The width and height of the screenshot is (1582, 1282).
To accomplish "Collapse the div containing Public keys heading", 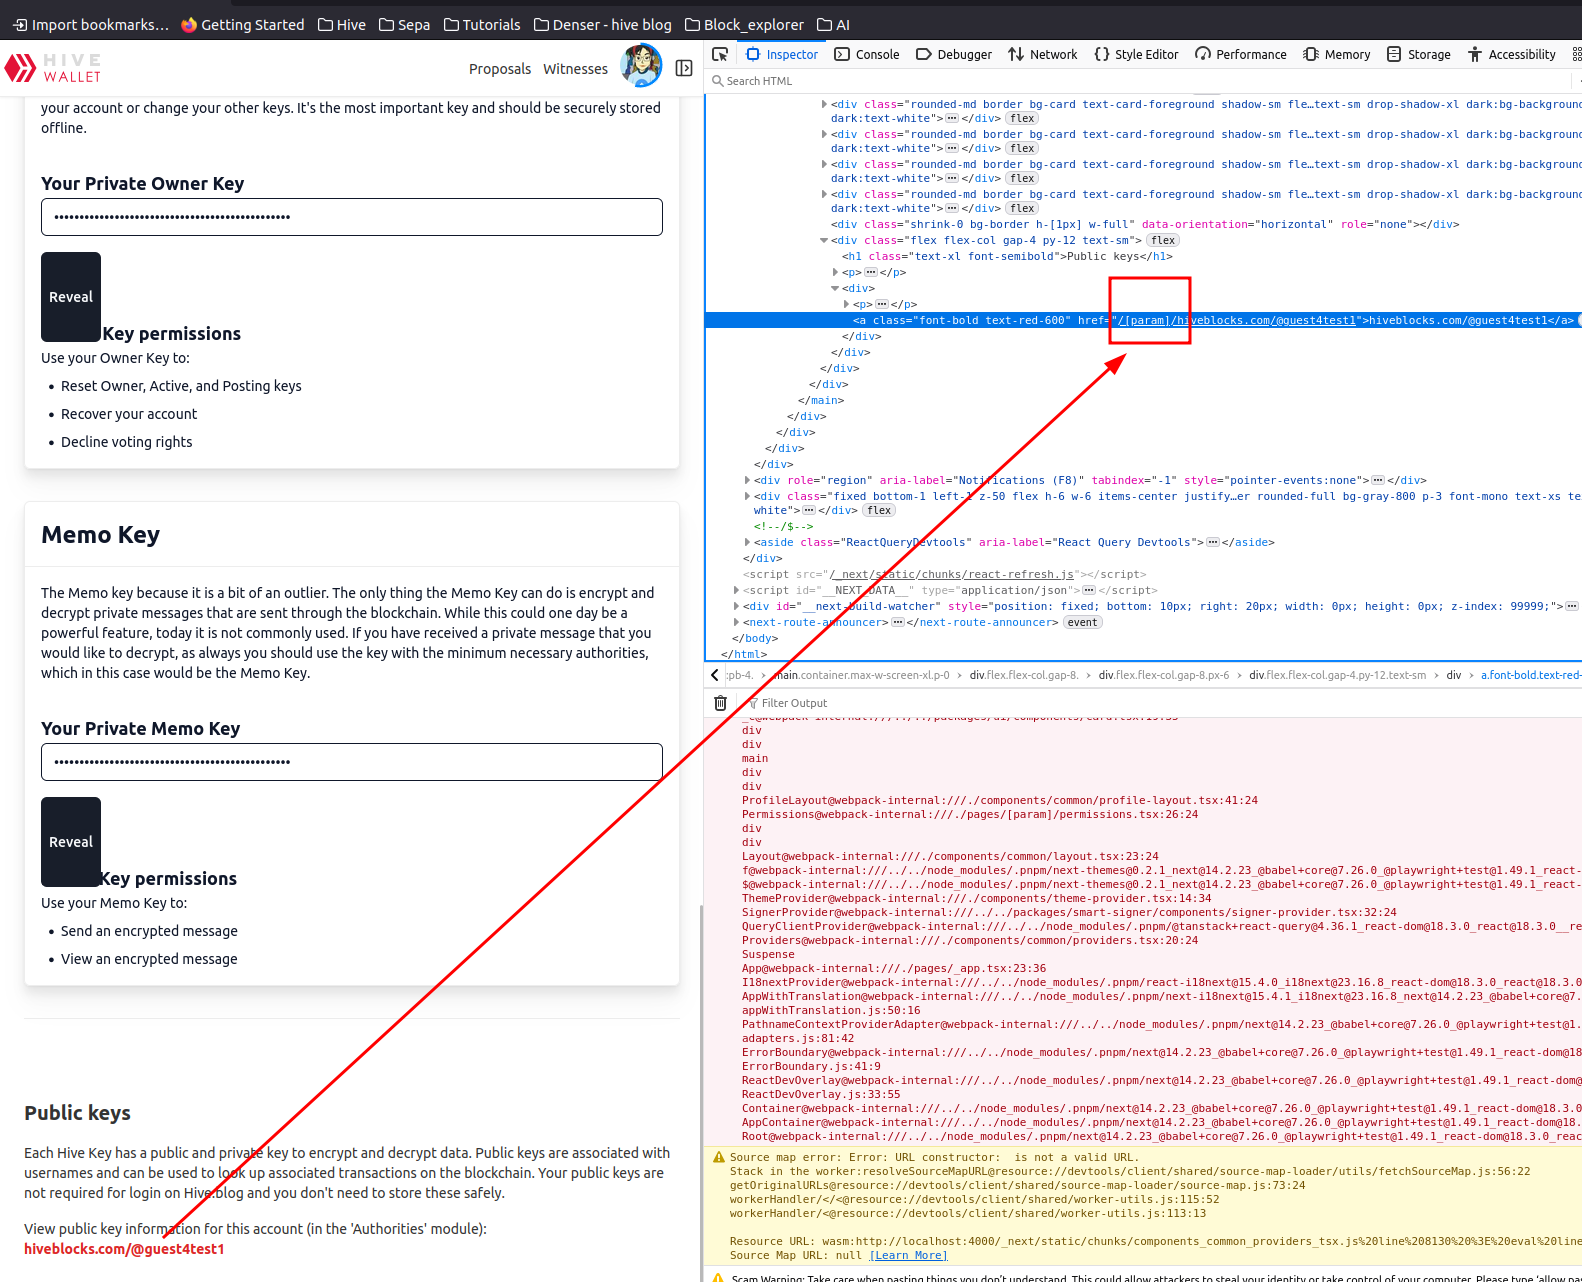I will pyautogui.click(x=824, y=240).
